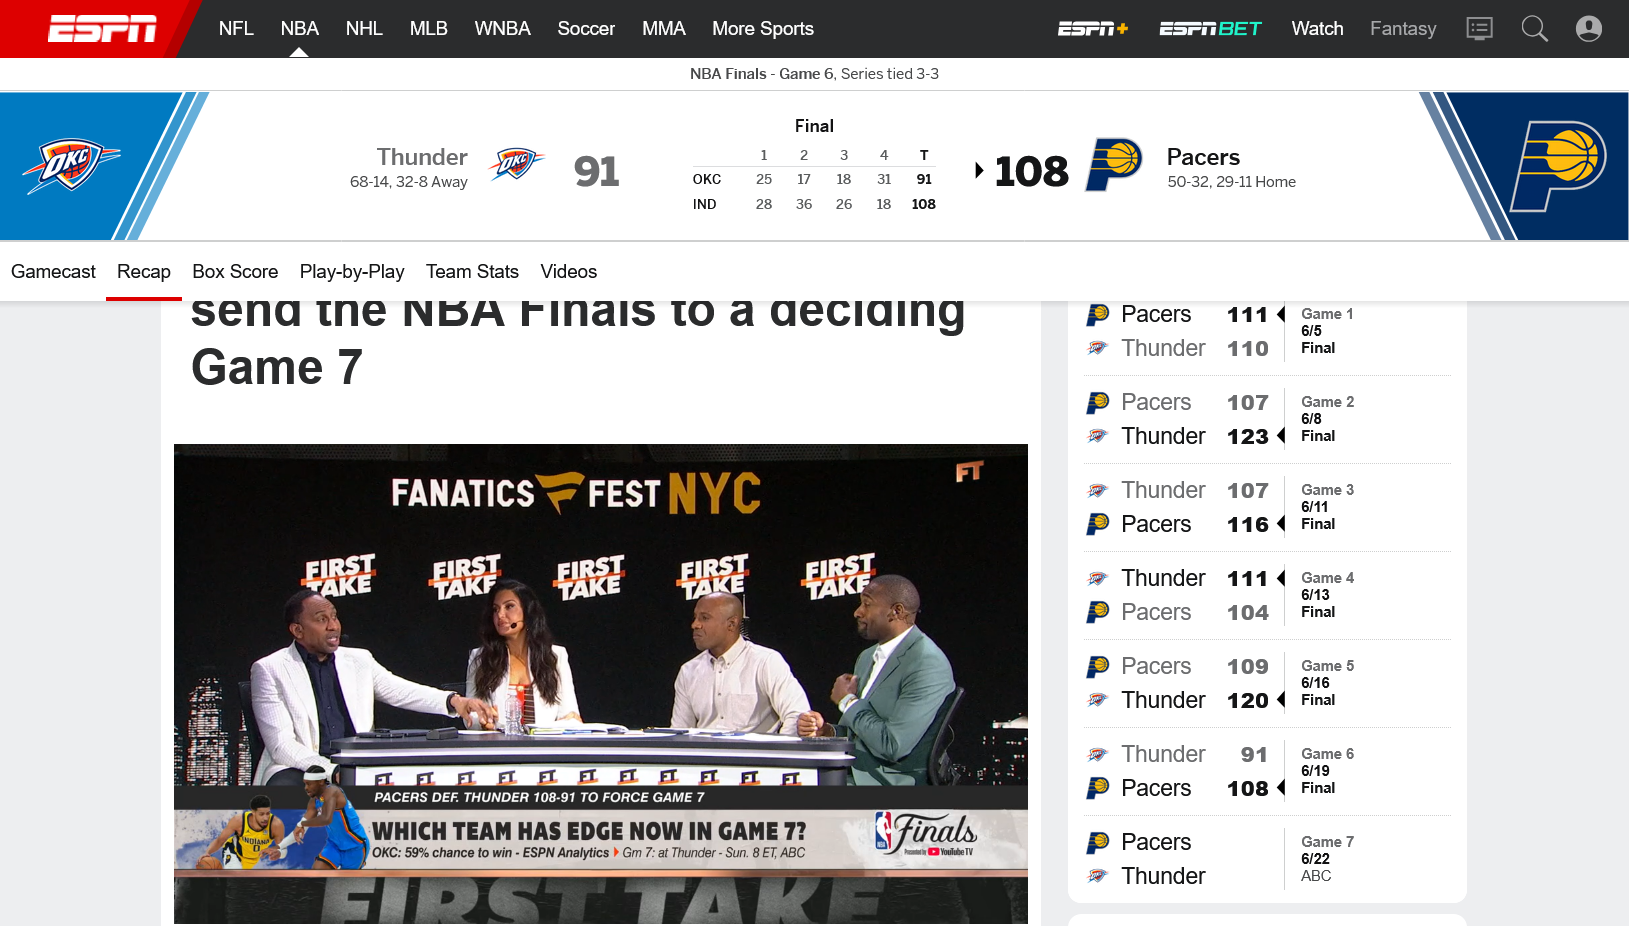Image resolution: width=1629 pixels, height=926 pixels.
Task: Click Pacers logo in Game 1 row
Action: pyautogui.click(x=1098, y=314)
